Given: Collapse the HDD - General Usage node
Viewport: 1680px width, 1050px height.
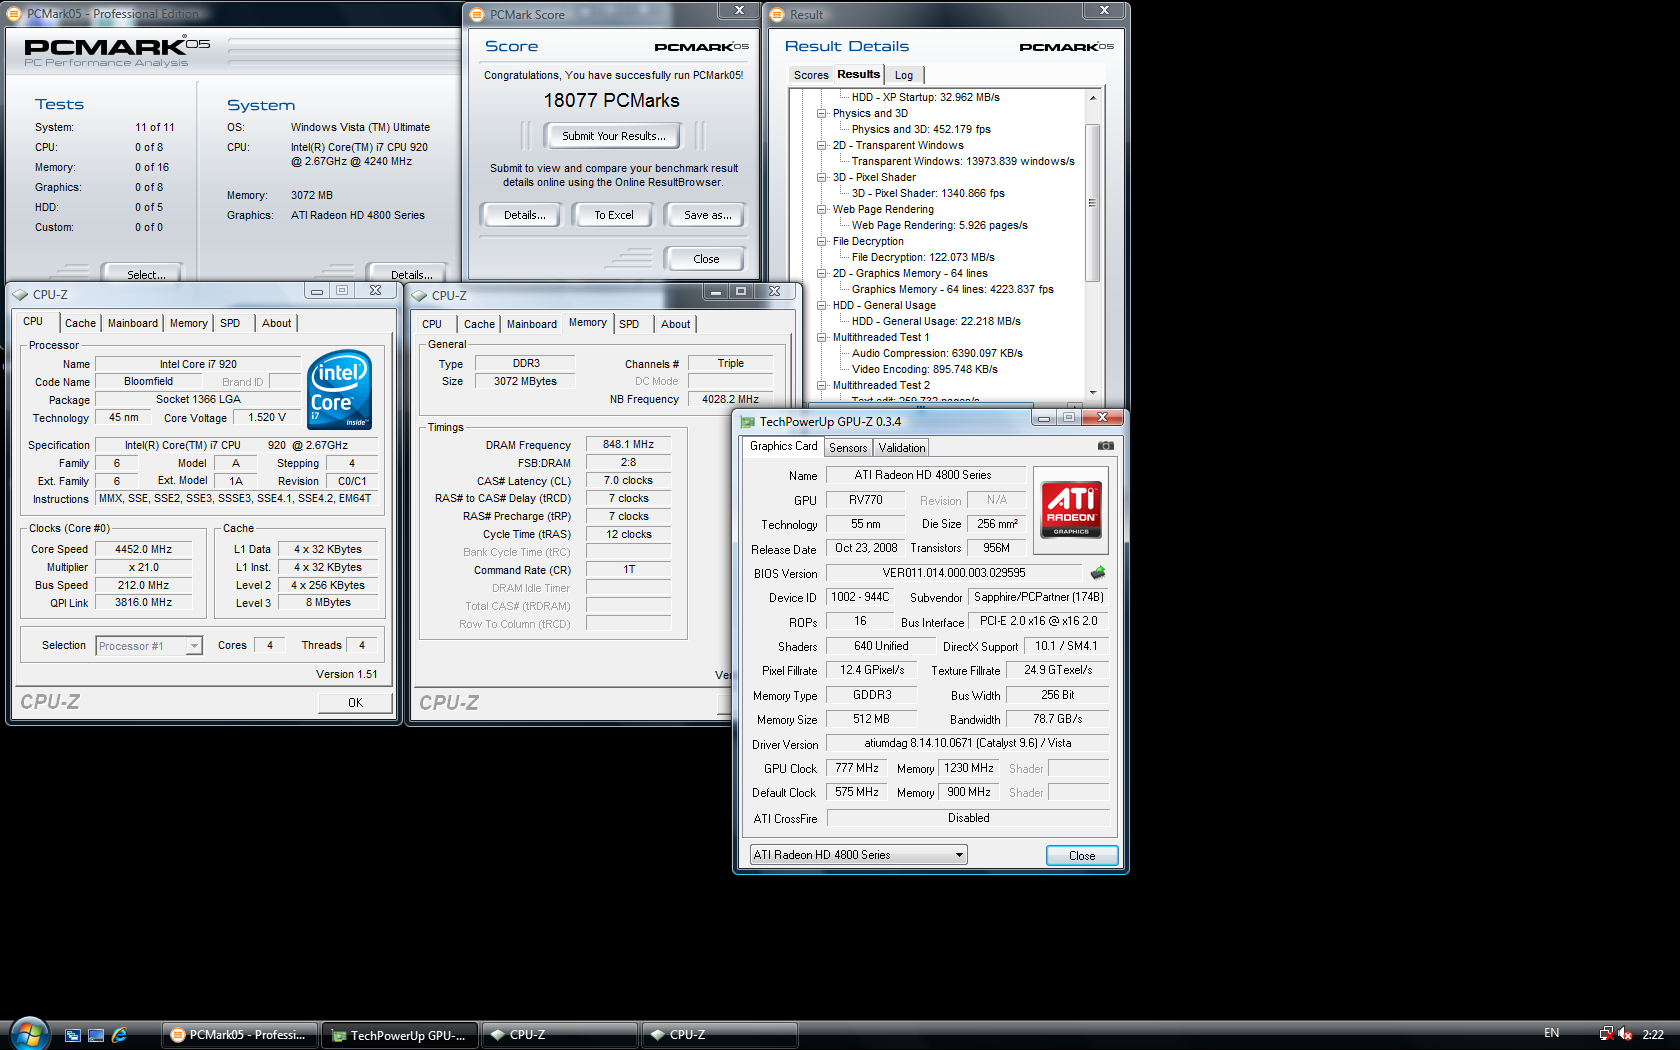Looking at the screenshot, I should 822,305.
